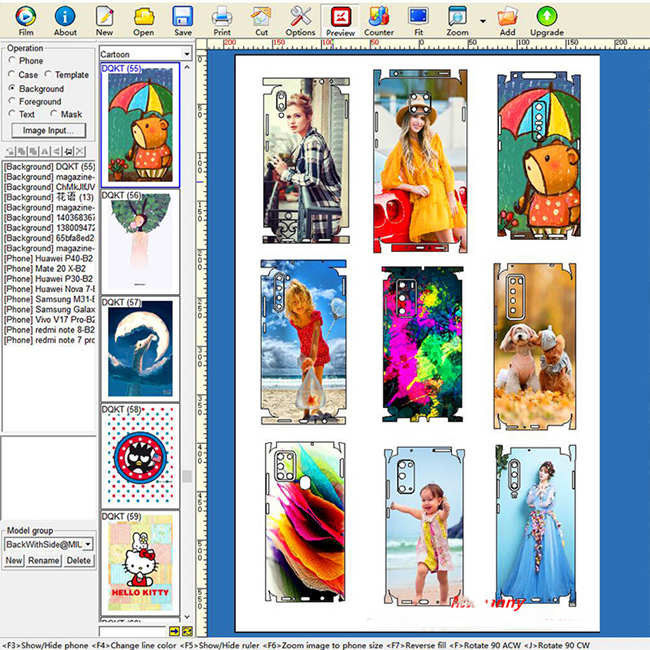Viewport: 650px width, 650px height.
Task: Select Huawei P40 phone entry in list
Action: pyautogui.click(x=49, y=259)
